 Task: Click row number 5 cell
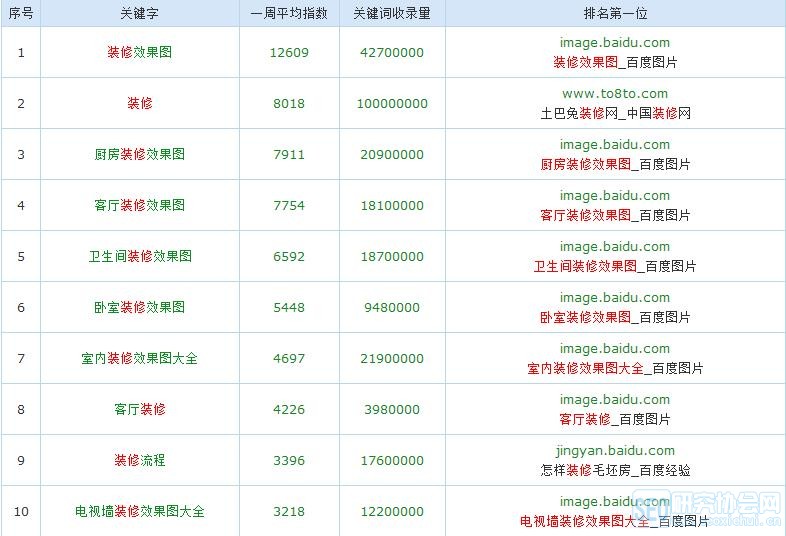21,257
